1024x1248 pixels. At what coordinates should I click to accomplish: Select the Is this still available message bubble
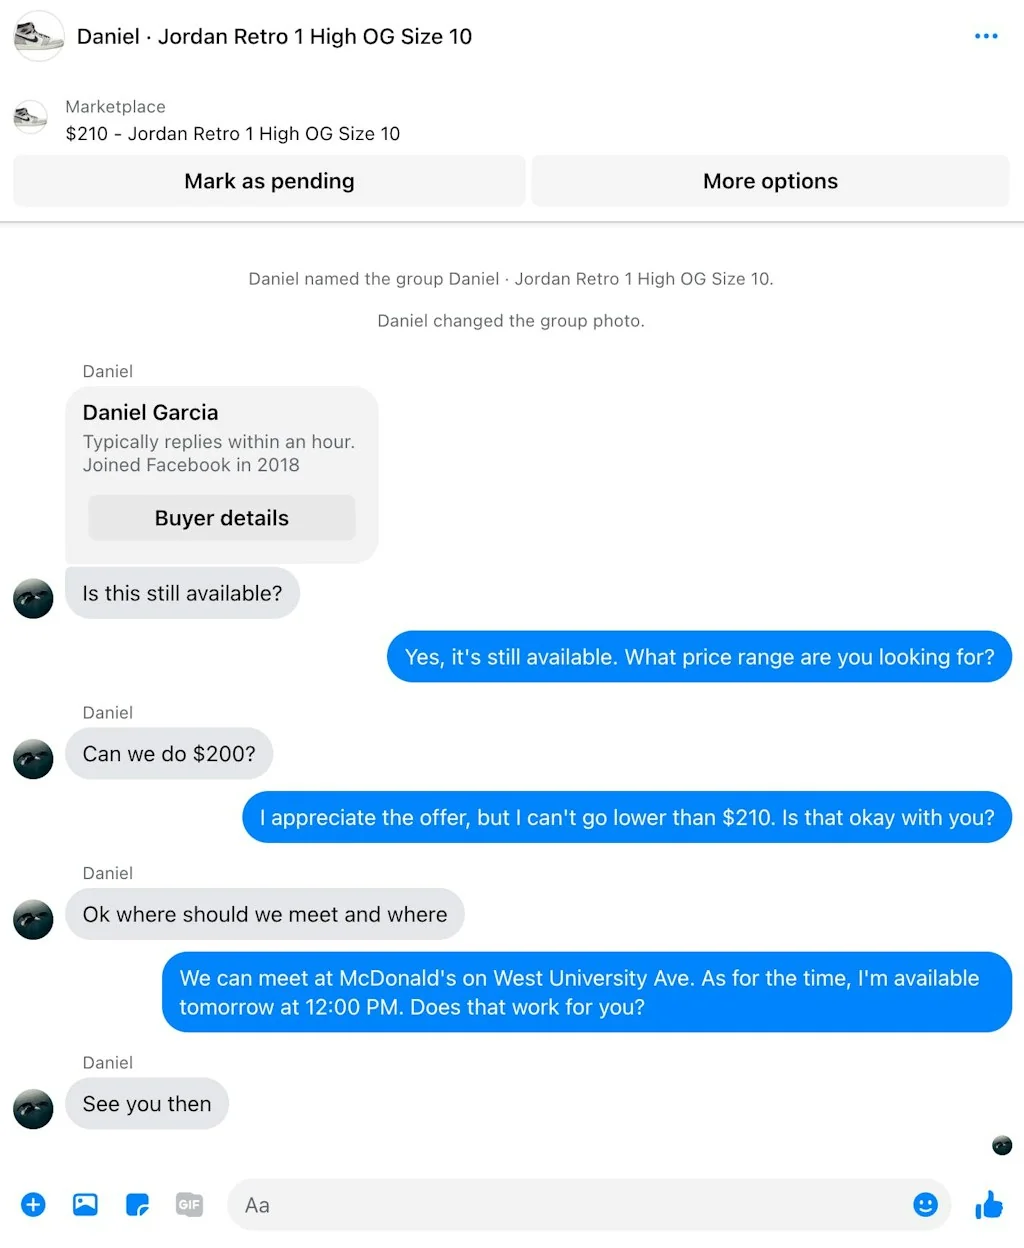tap(182, 593)
